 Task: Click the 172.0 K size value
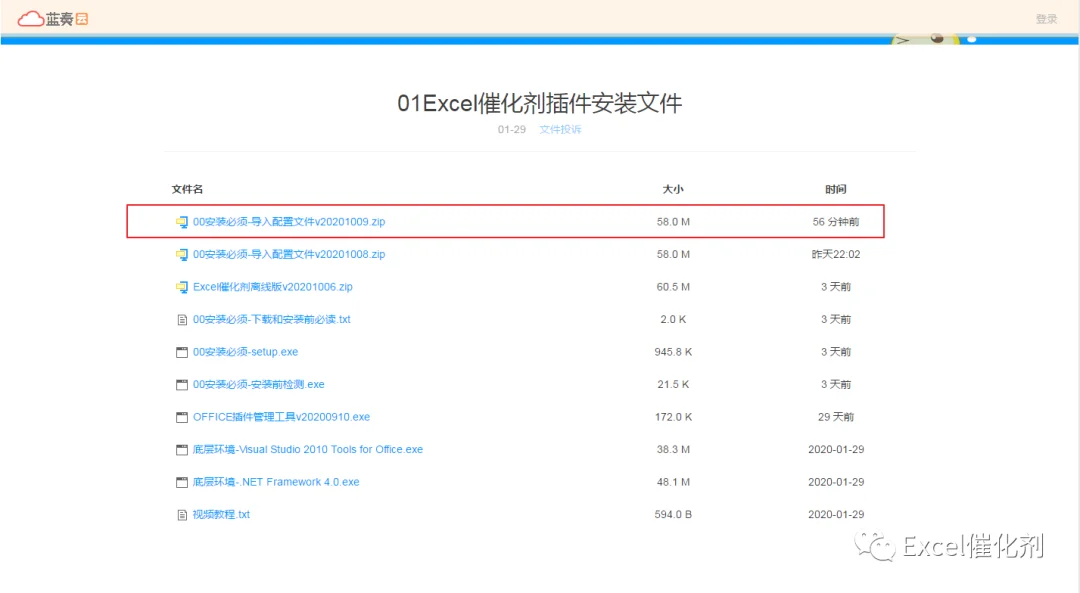click(x=673, y=417)
